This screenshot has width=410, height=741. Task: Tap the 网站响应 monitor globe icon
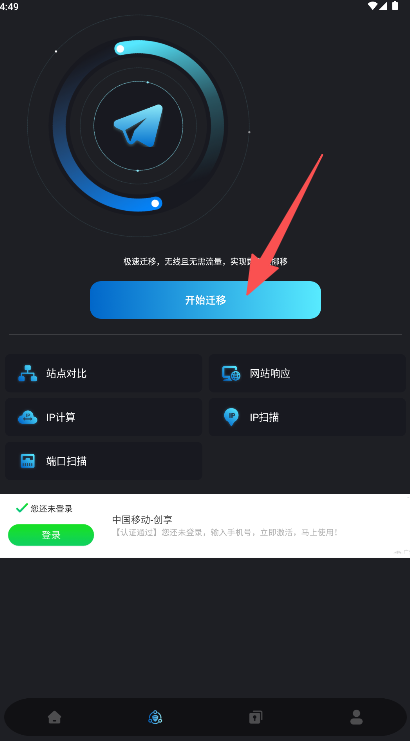[231, 373]
